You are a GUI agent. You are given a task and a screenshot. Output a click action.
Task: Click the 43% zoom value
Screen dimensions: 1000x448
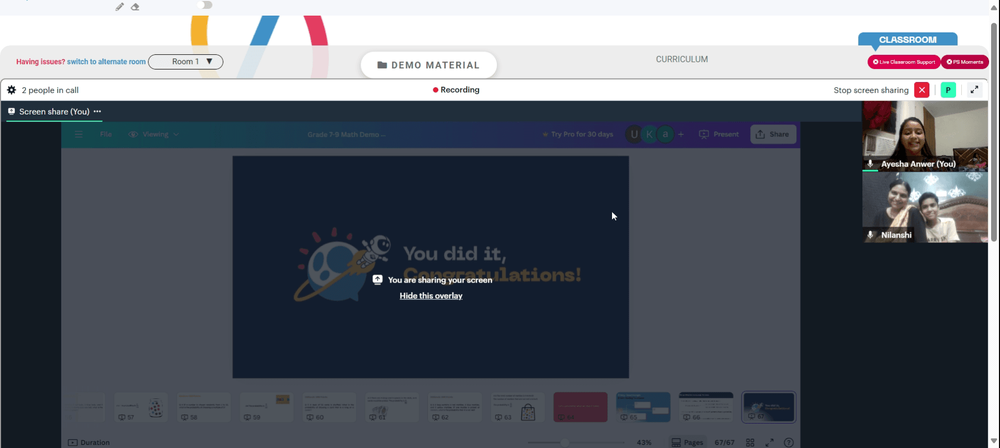644,442
